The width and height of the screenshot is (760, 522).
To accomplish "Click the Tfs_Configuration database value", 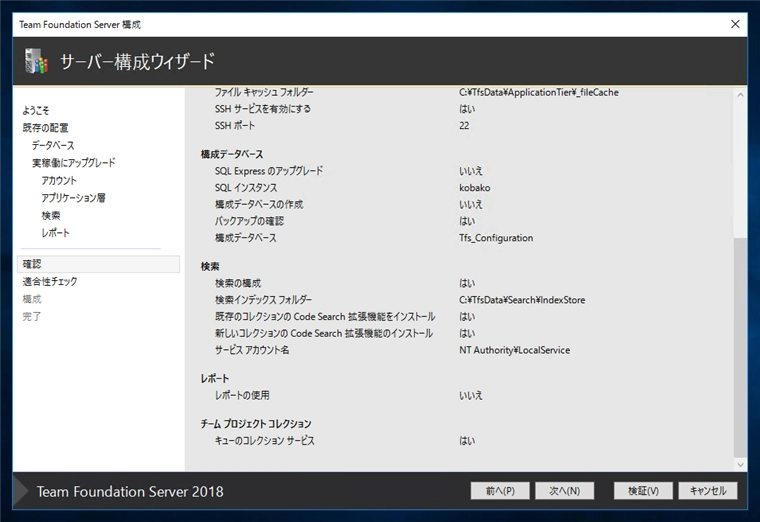I will (496, 238).
